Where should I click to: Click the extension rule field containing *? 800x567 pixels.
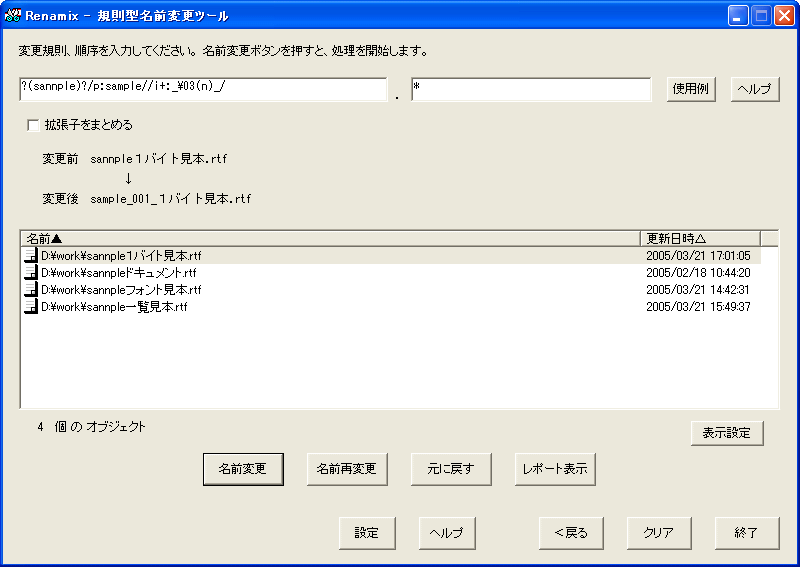click(531, 89)
